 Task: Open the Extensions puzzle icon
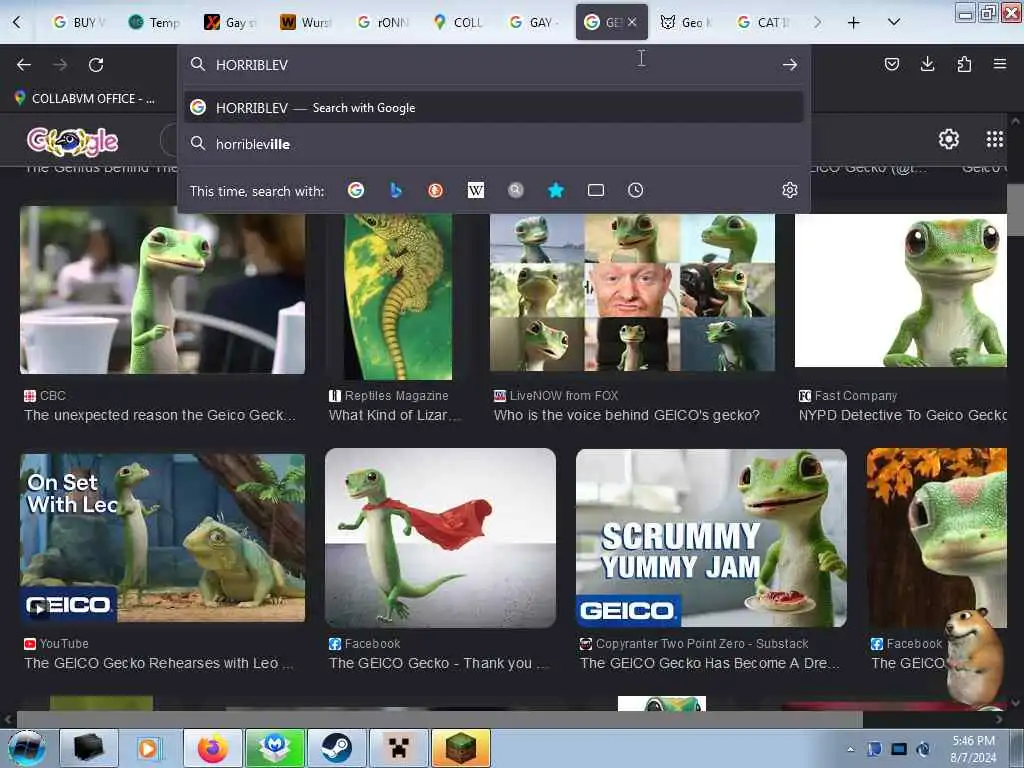point(964,64)
